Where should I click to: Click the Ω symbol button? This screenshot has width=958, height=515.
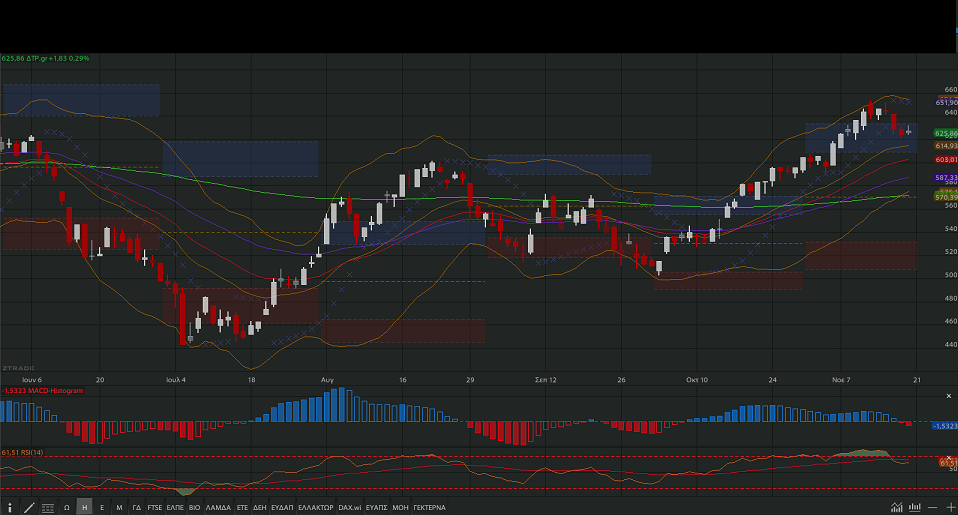(67, 508)
